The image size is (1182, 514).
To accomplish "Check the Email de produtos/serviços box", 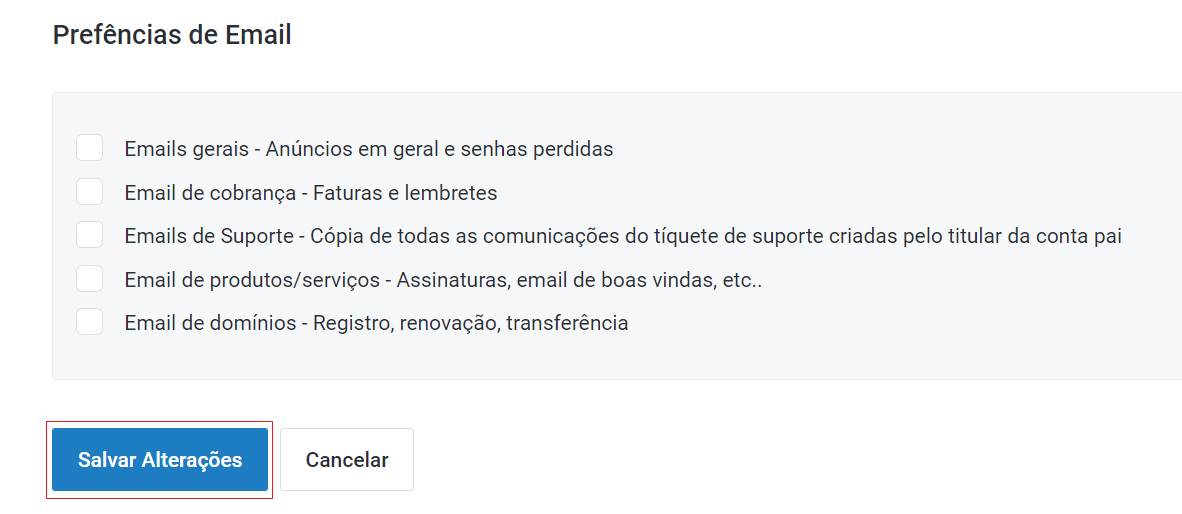I will coord(90,279).
